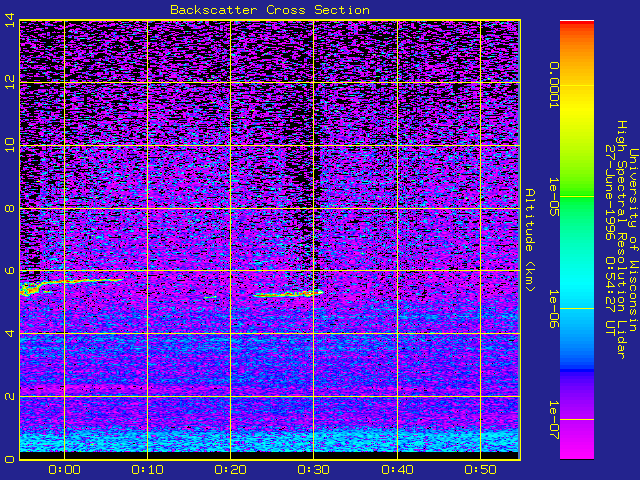Click the altitude axis label 10
Screen dimensions: 640x480
[10, 145]
